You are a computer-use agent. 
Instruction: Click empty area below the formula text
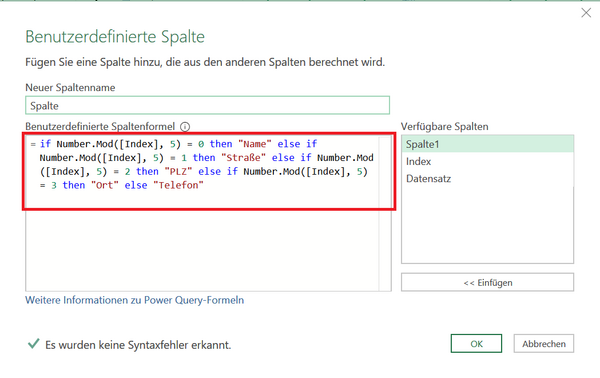coord(202,249)
